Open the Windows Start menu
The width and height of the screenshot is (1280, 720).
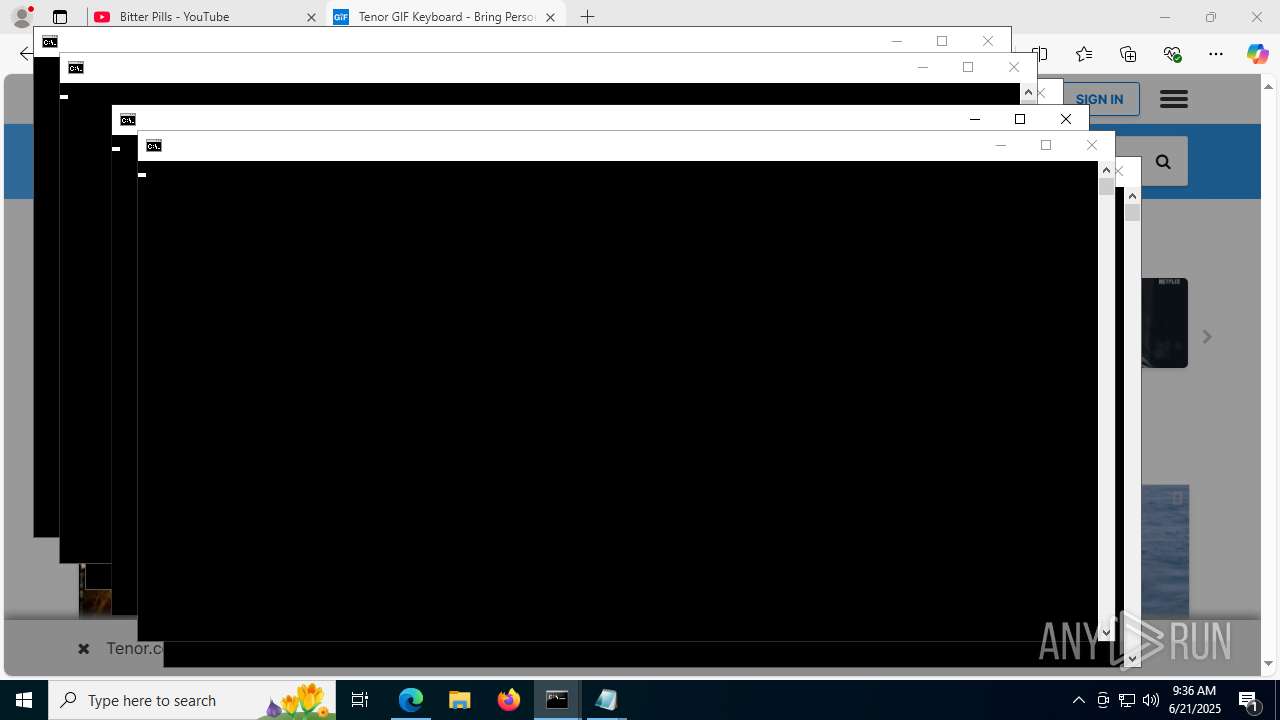tap(24, 700)
